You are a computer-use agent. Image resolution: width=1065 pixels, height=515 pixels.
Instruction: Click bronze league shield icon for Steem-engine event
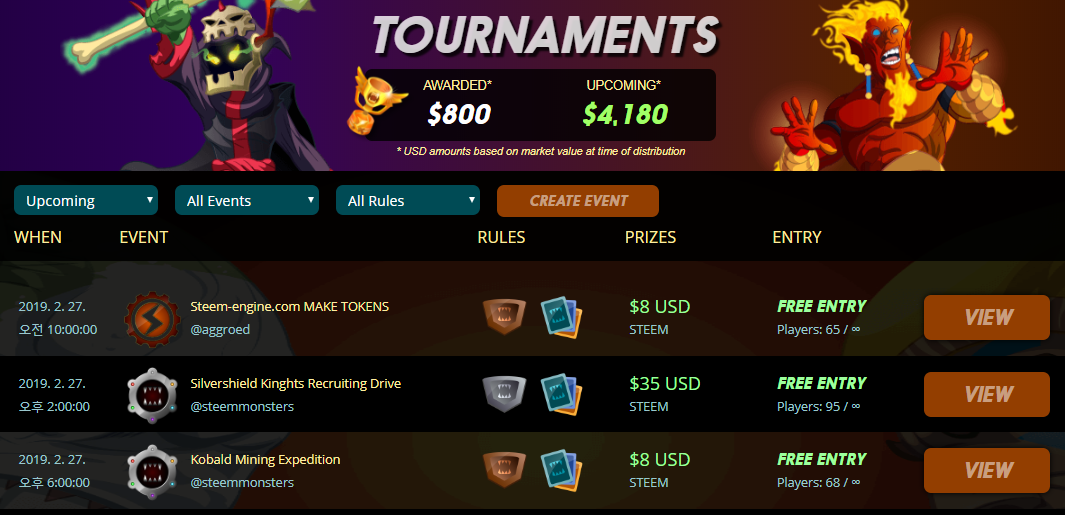pyautogui.click(x=505, y=317)
